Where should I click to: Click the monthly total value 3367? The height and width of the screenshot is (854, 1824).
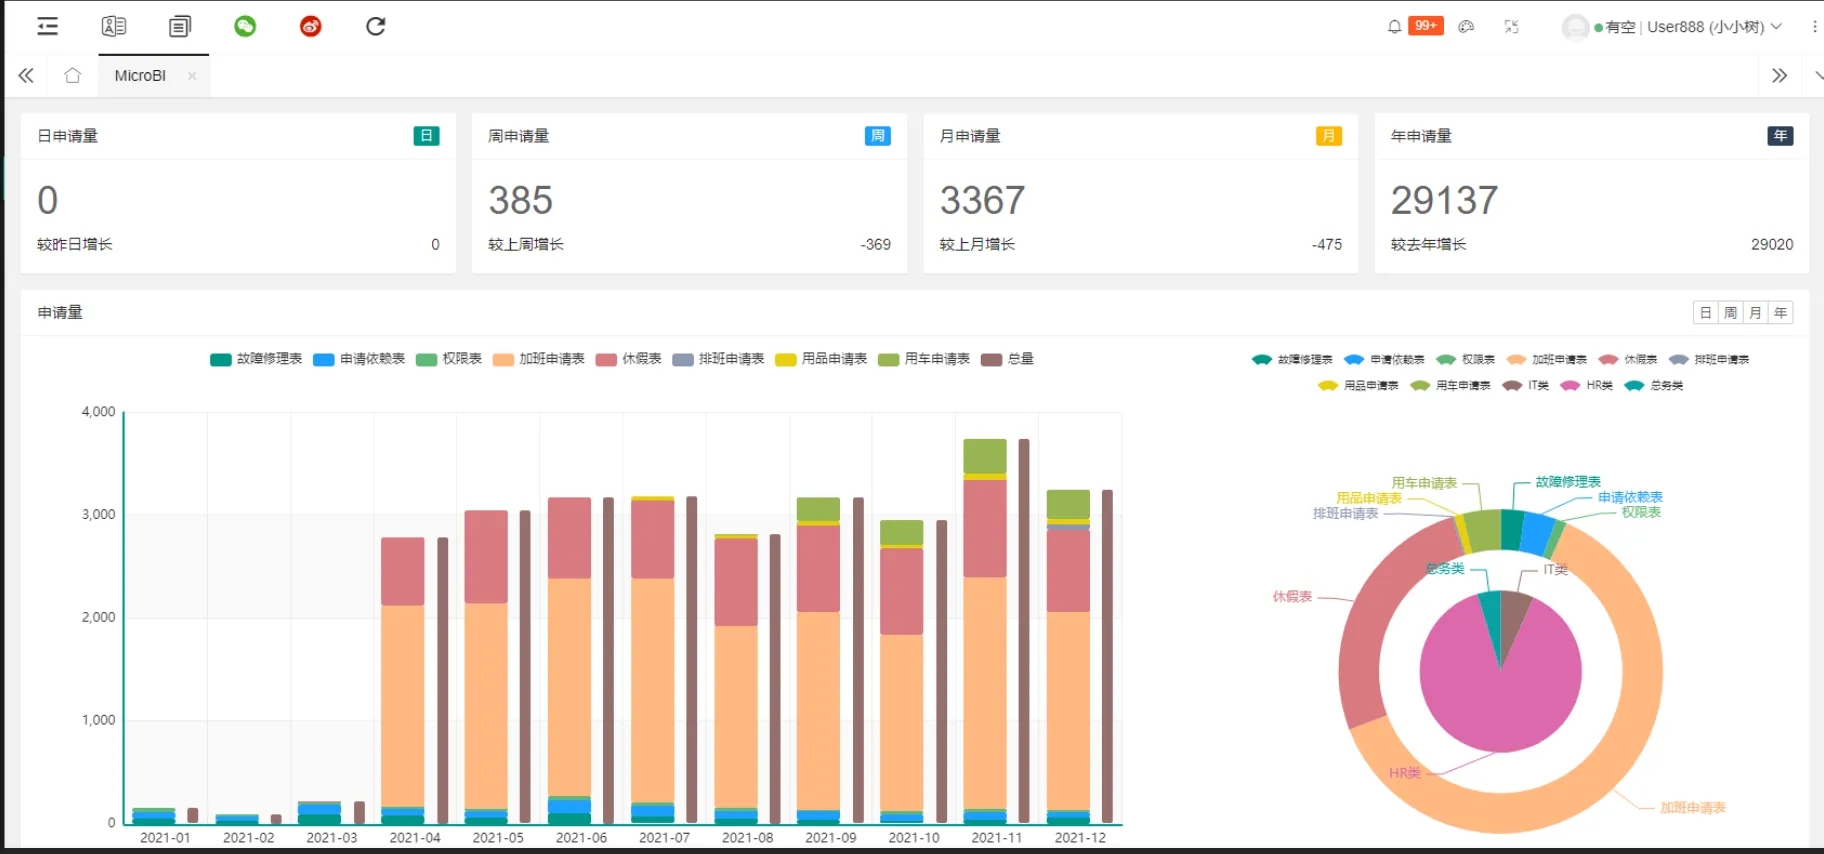click(982, 201)
